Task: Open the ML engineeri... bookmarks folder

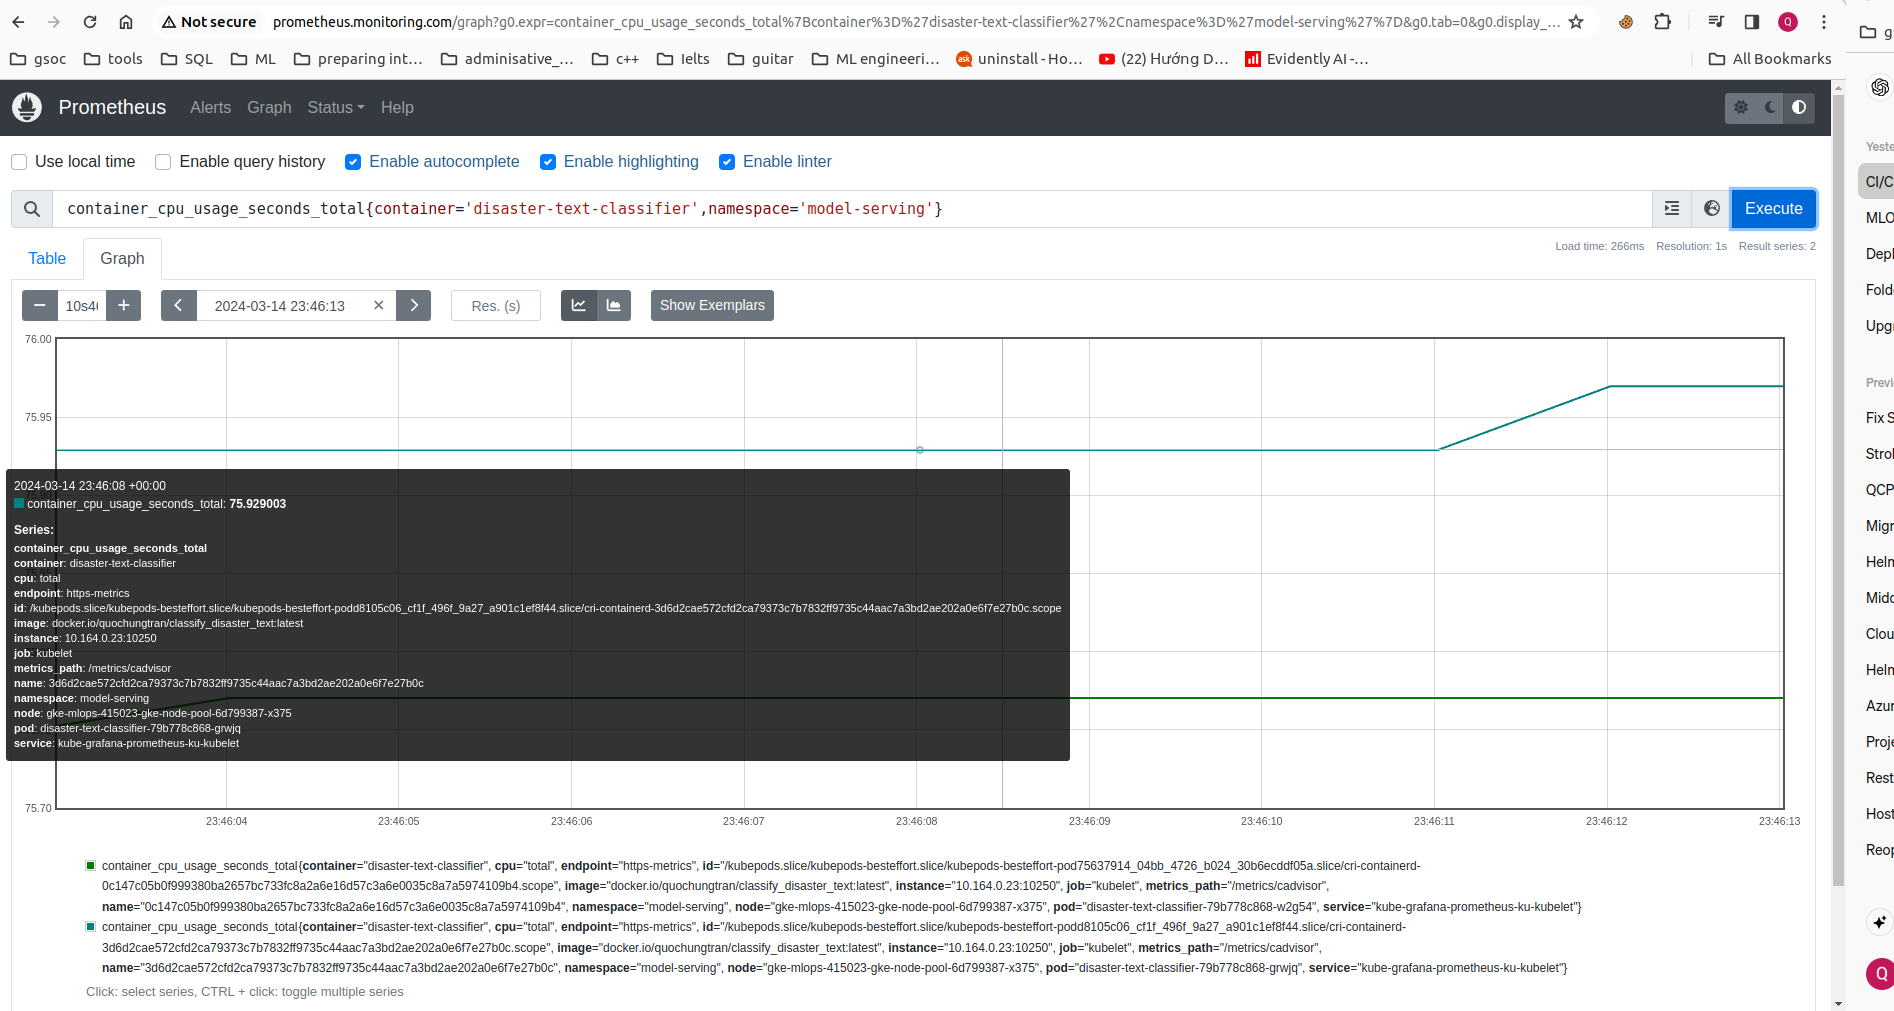Action: pyautogui.click(x=876, y=59)
